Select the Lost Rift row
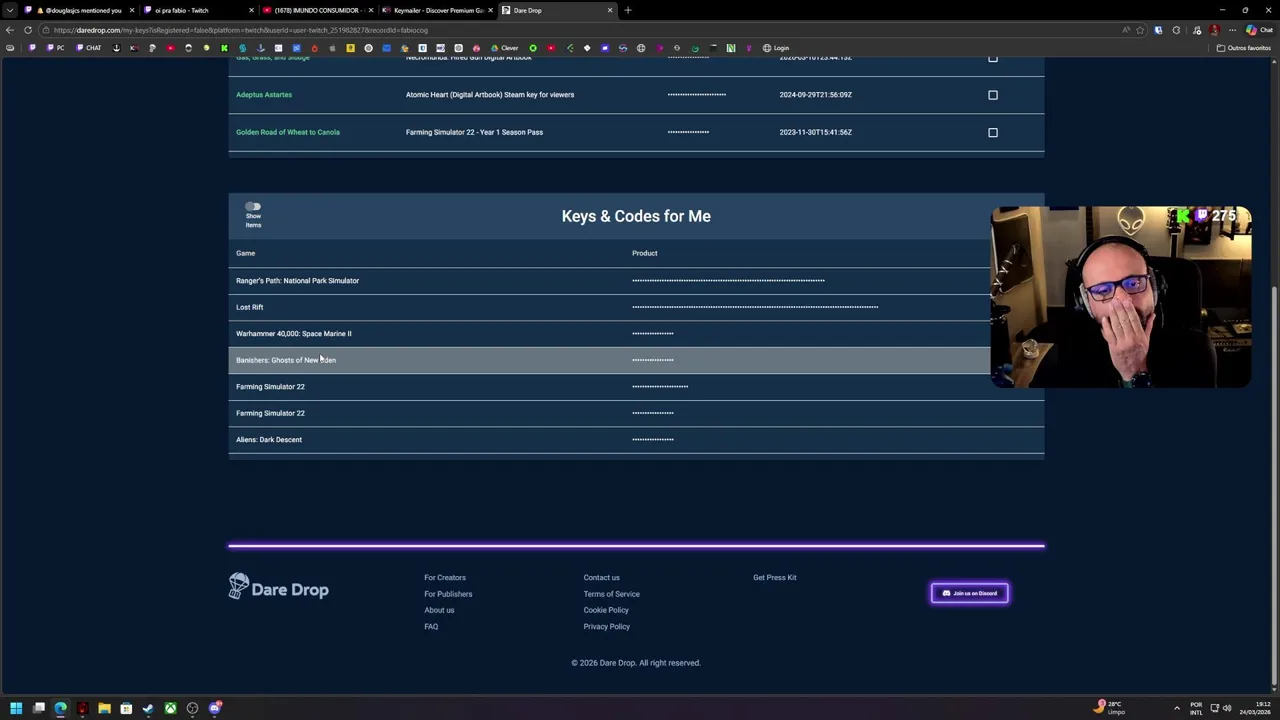 click(x=636, y=307)
